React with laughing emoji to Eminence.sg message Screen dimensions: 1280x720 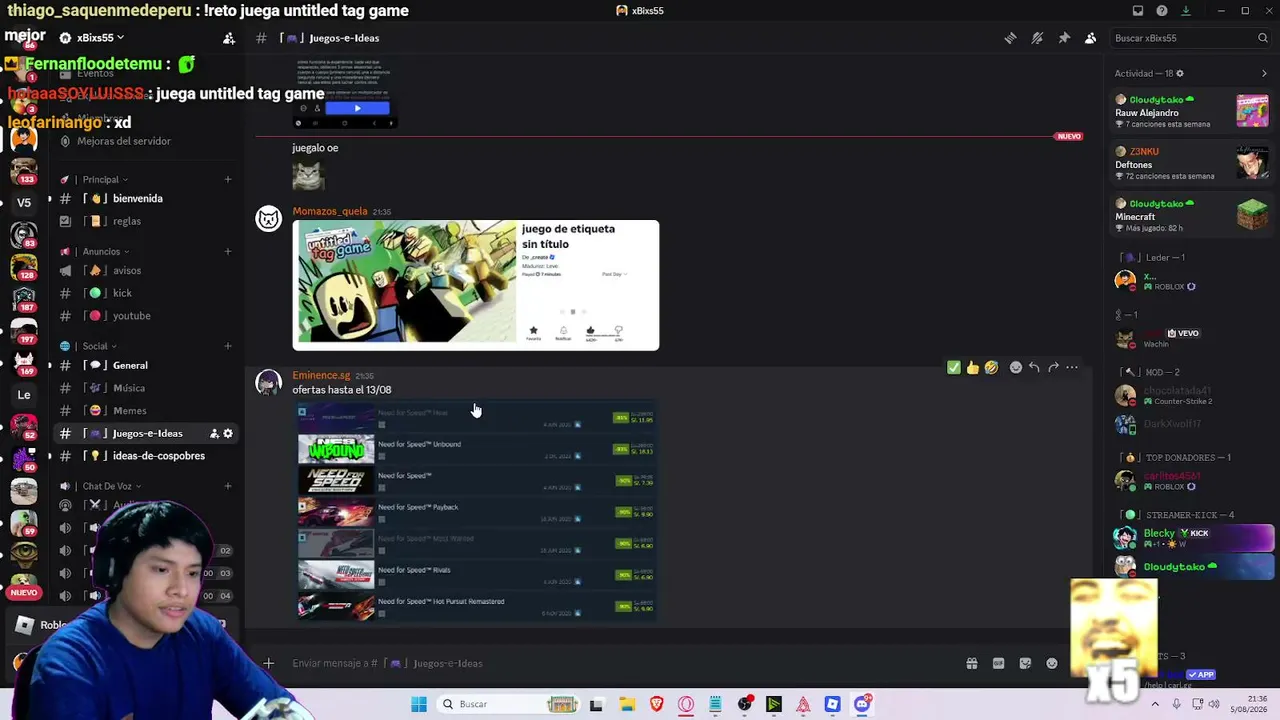[991, 368]
